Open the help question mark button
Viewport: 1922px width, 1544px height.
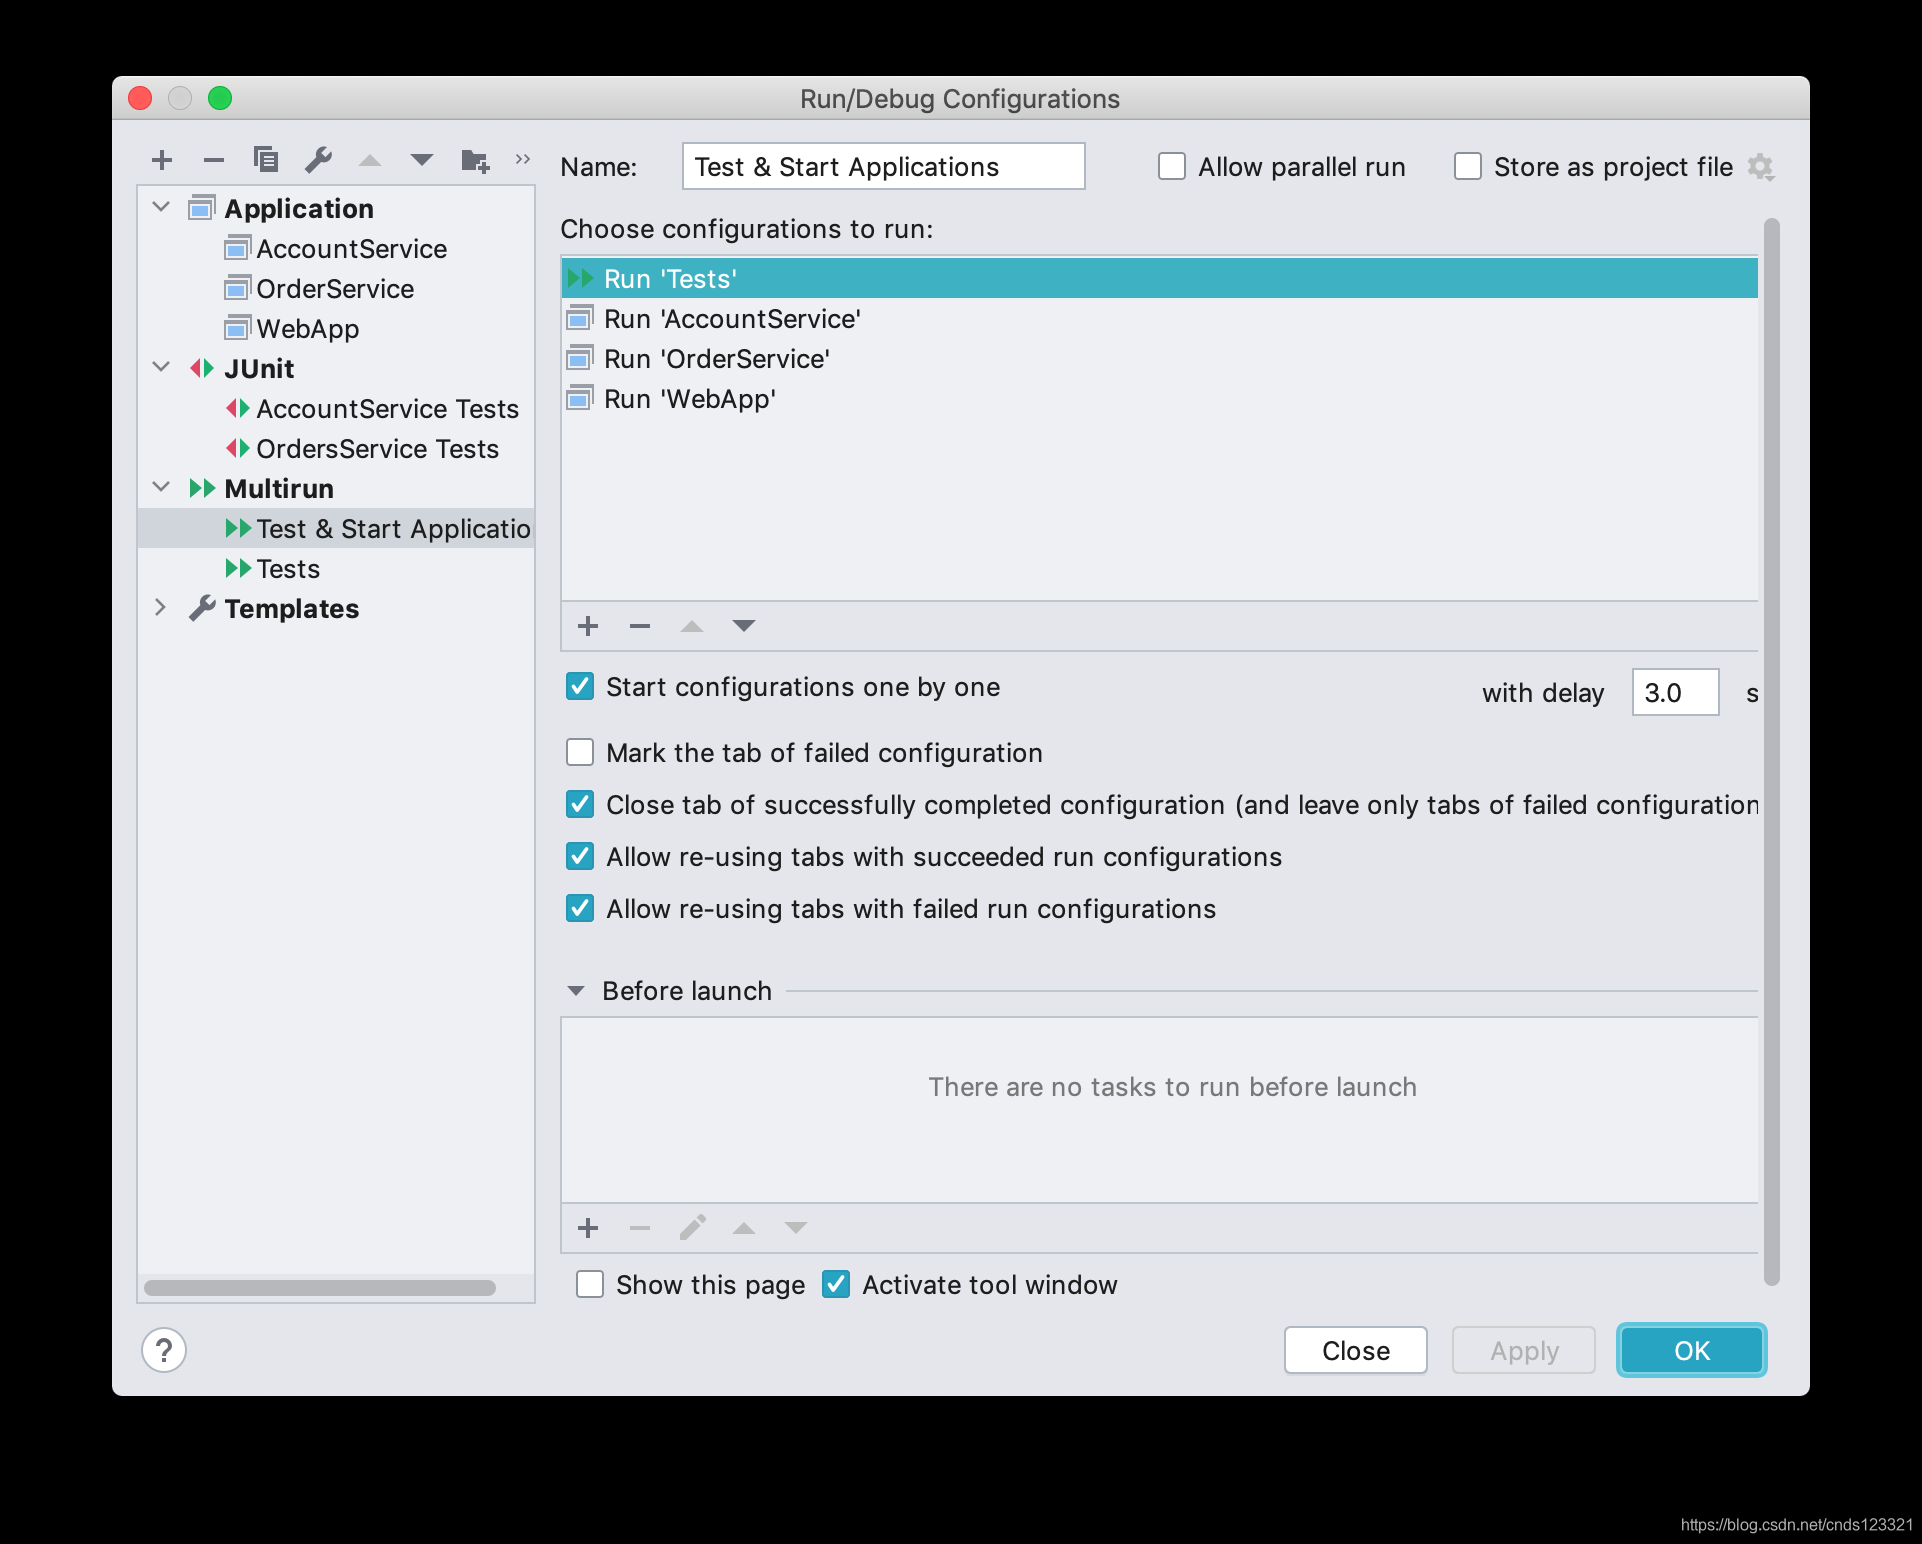(x=164, y=1350)
